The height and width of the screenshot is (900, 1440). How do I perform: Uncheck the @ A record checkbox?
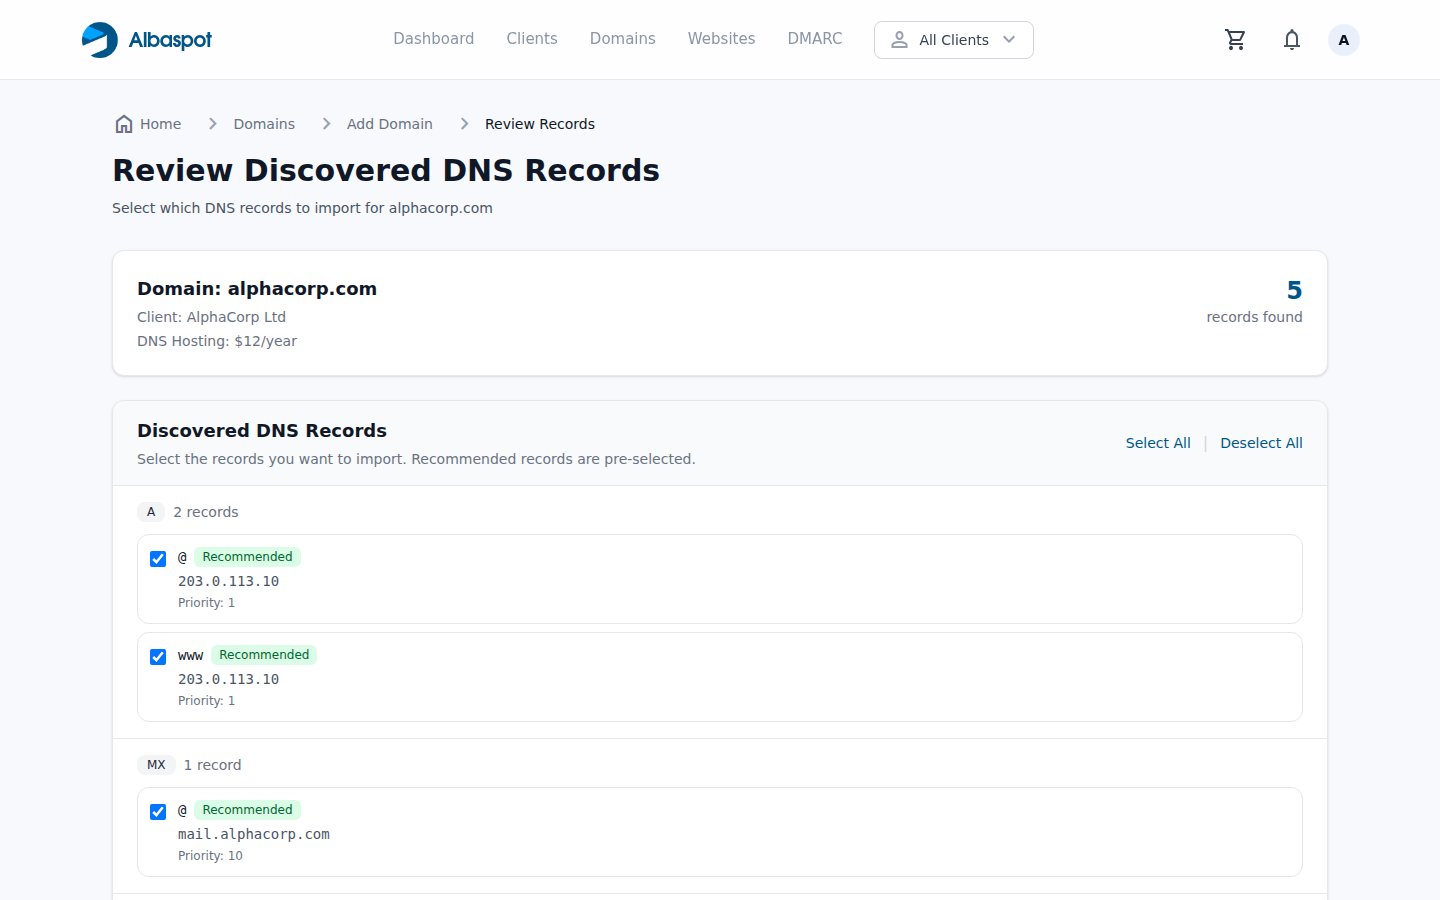pyautogui.click(x=158, y=558)
